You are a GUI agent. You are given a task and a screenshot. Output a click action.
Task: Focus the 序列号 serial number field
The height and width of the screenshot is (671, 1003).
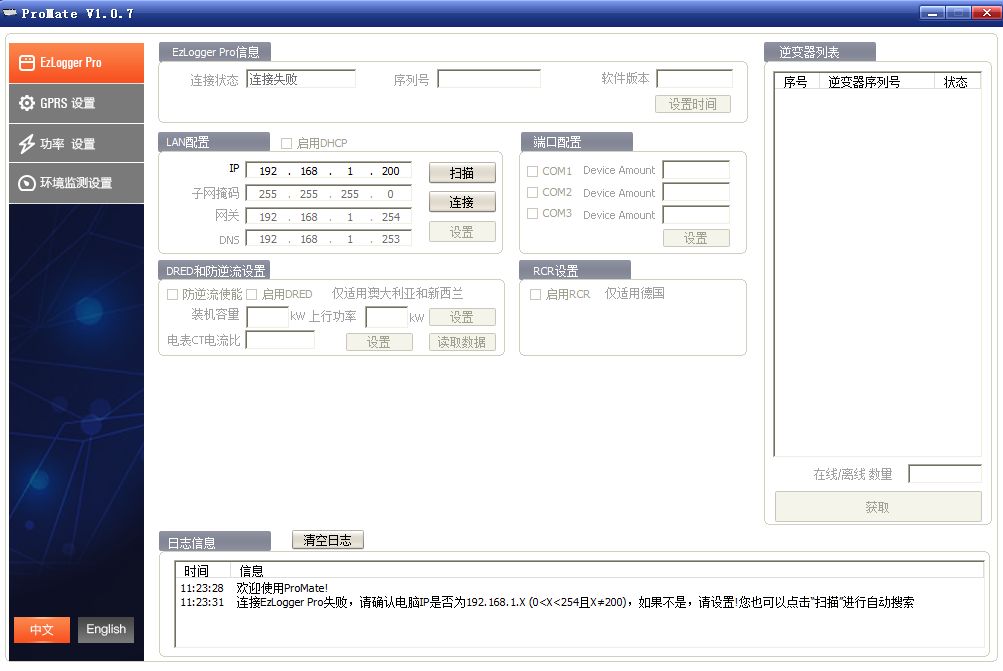click(488, 79)
